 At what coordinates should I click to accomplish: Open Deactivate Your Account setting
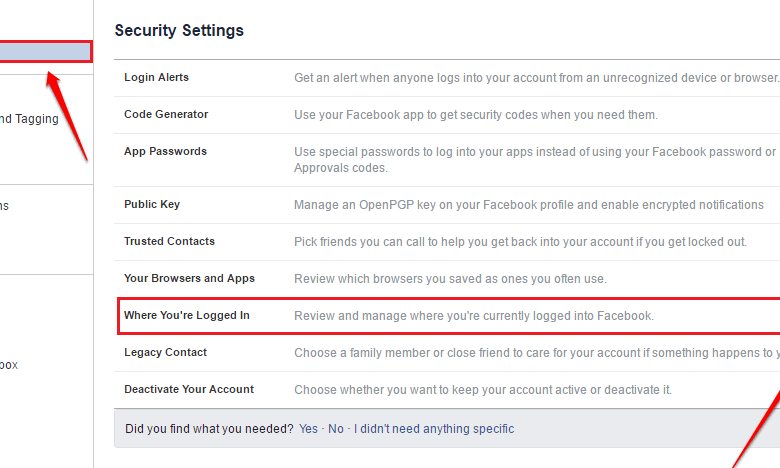[x=189, y=389]
